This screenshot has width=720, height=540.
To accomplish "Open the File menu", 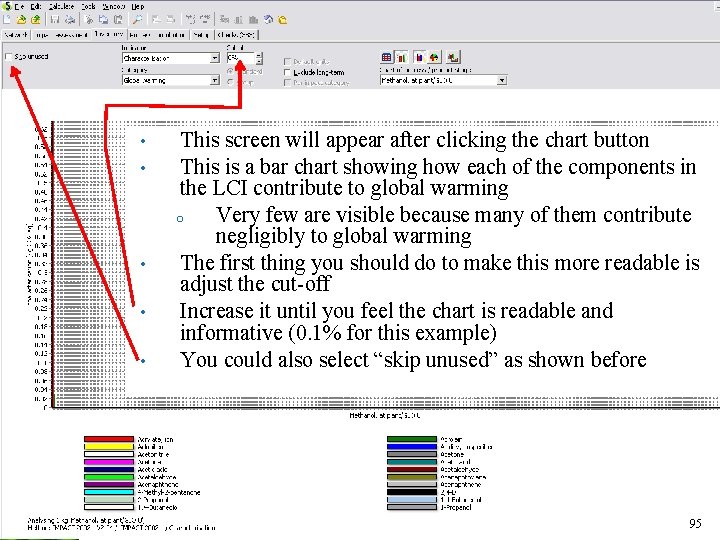I will (19, 6).
